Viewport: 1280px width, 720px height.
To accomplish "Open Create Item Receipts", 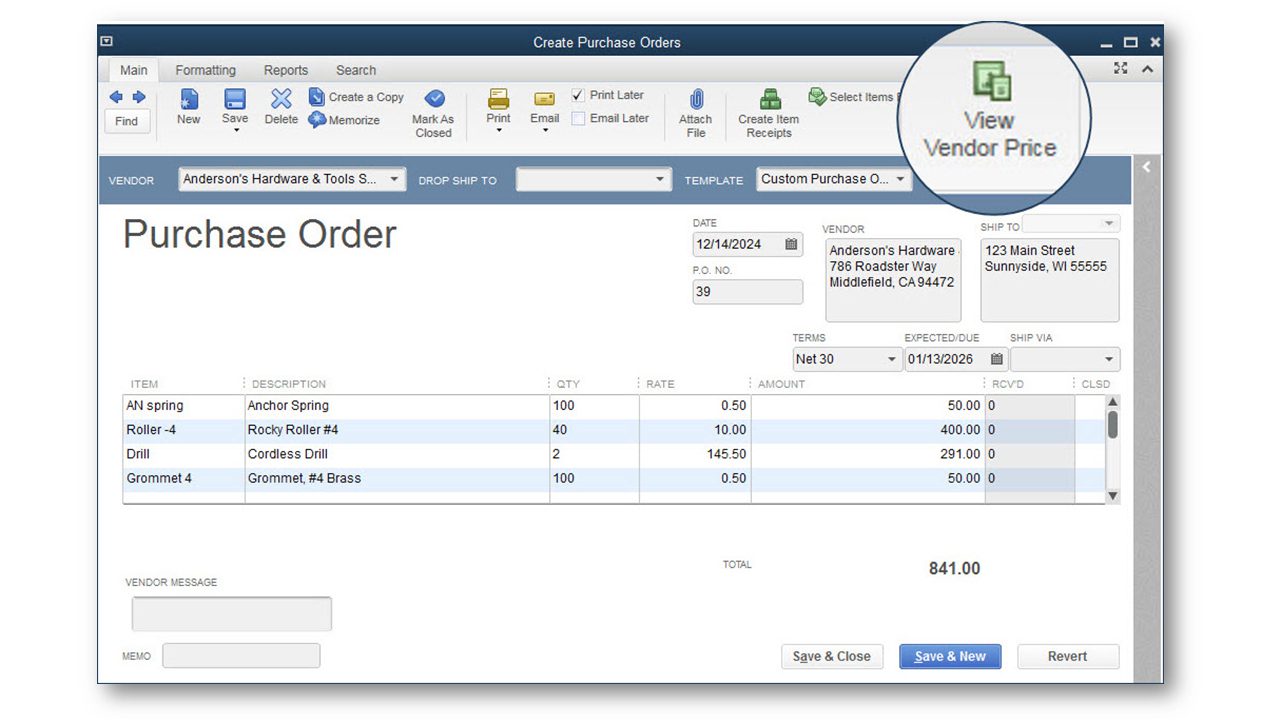I will coord(769,100).
